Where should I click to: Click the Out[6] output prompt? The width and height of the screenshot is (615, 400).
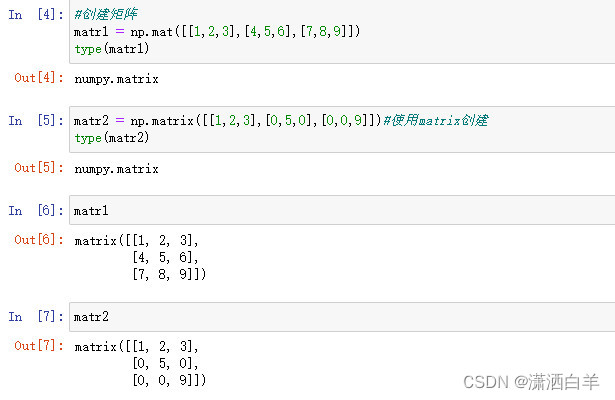(x=39, y=241)
